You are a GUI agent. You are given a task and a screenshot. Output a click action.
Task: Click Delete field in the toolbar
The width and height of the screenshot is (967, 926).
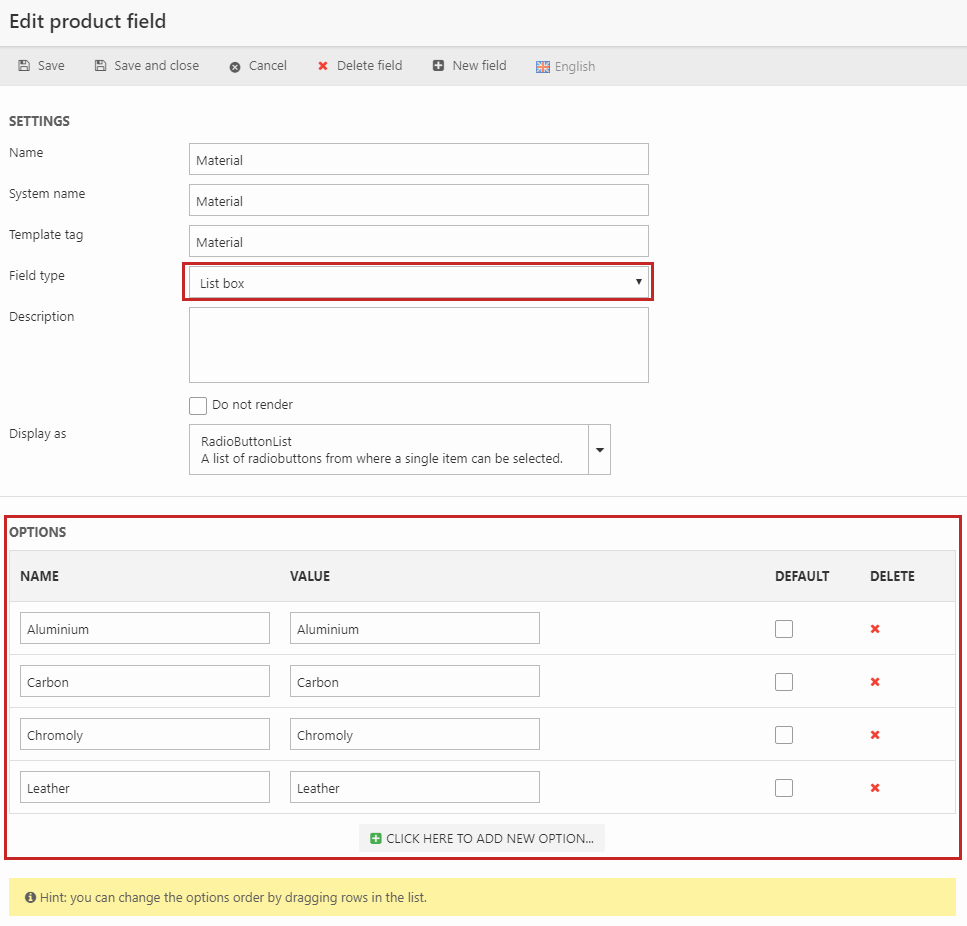click(x=360, y=66)
